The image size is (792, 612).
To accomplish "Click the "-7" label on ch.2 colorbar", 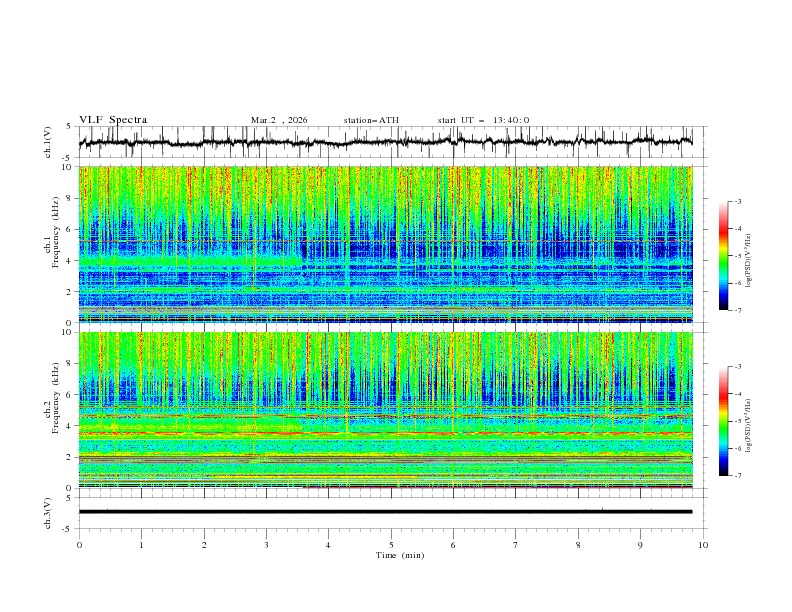I will 738,476.
